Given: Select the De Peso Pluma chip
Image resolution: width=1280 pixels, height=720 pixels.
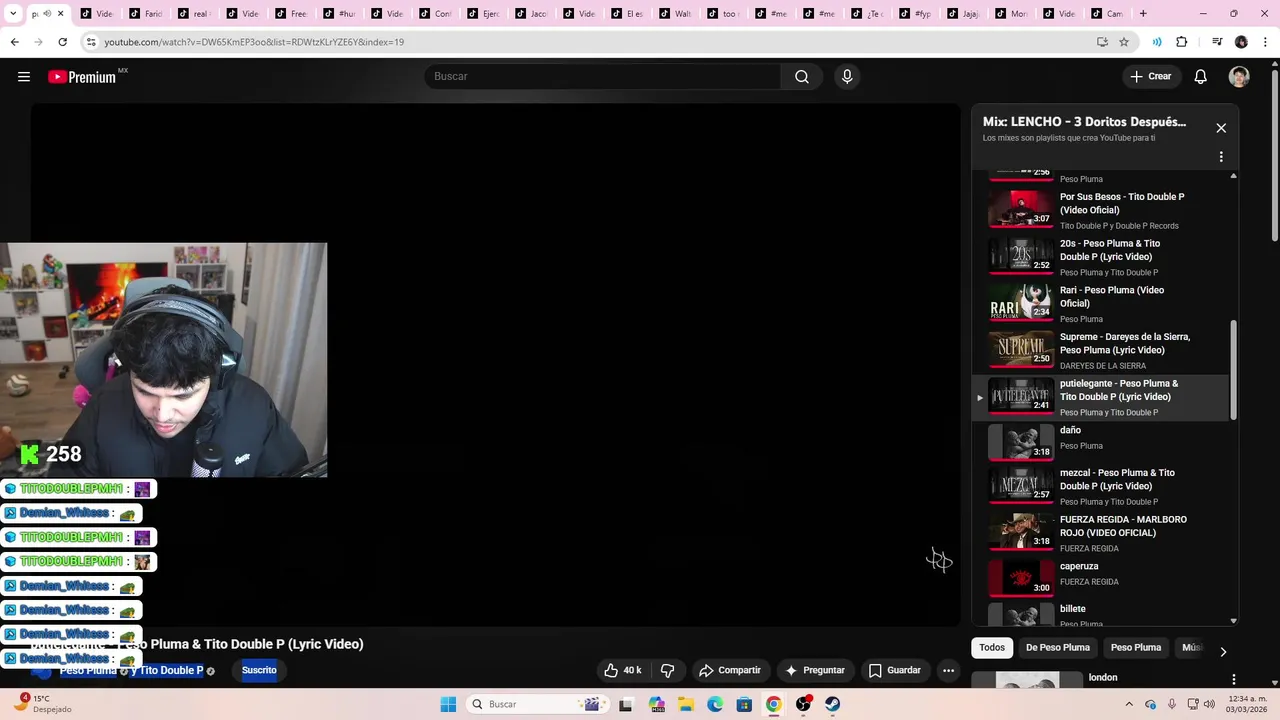Looking at the screenshot, I should click(x=1058, y=648).
